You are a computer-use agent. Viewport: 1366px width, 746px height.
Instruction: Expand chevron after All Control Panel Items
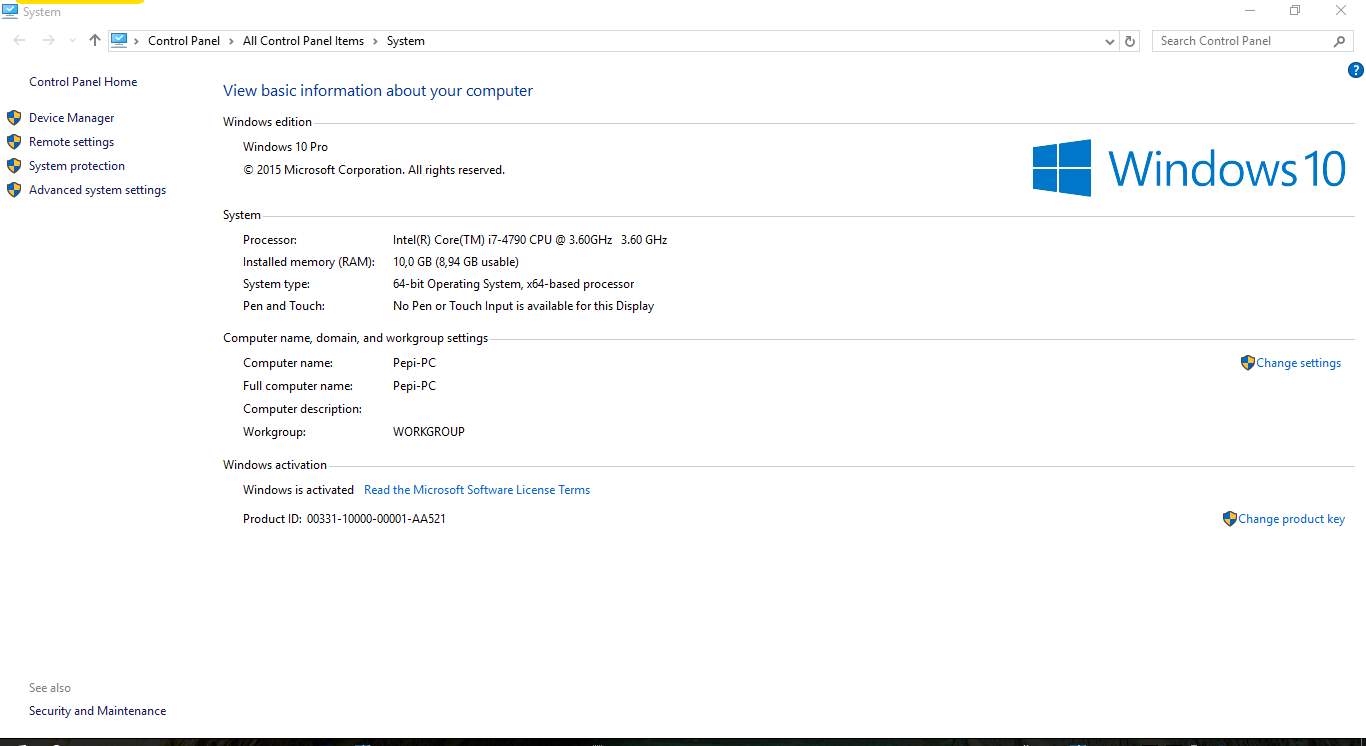pyautogui.click(x=375, y=41)
